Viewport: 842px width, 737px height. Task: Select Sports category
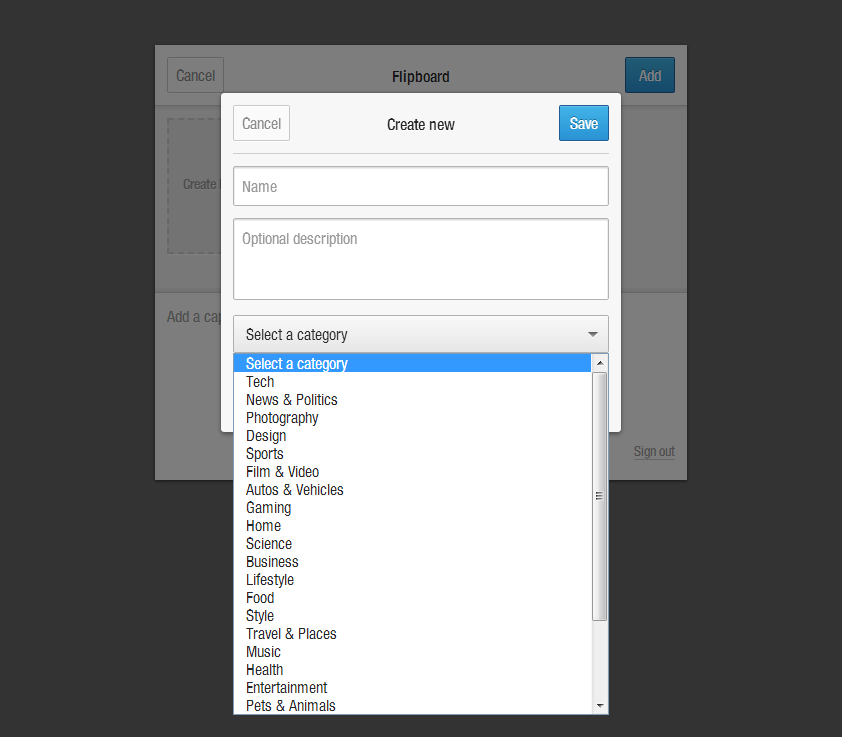(412, 453)
